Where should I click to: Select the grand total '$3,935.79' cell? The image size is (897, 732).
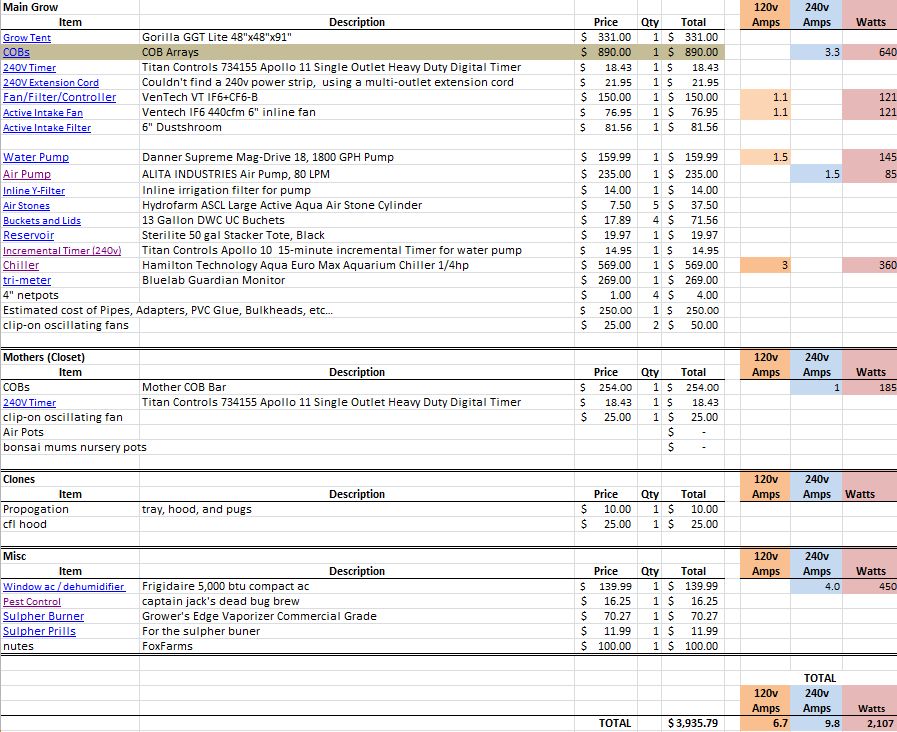tap(693, 723)
